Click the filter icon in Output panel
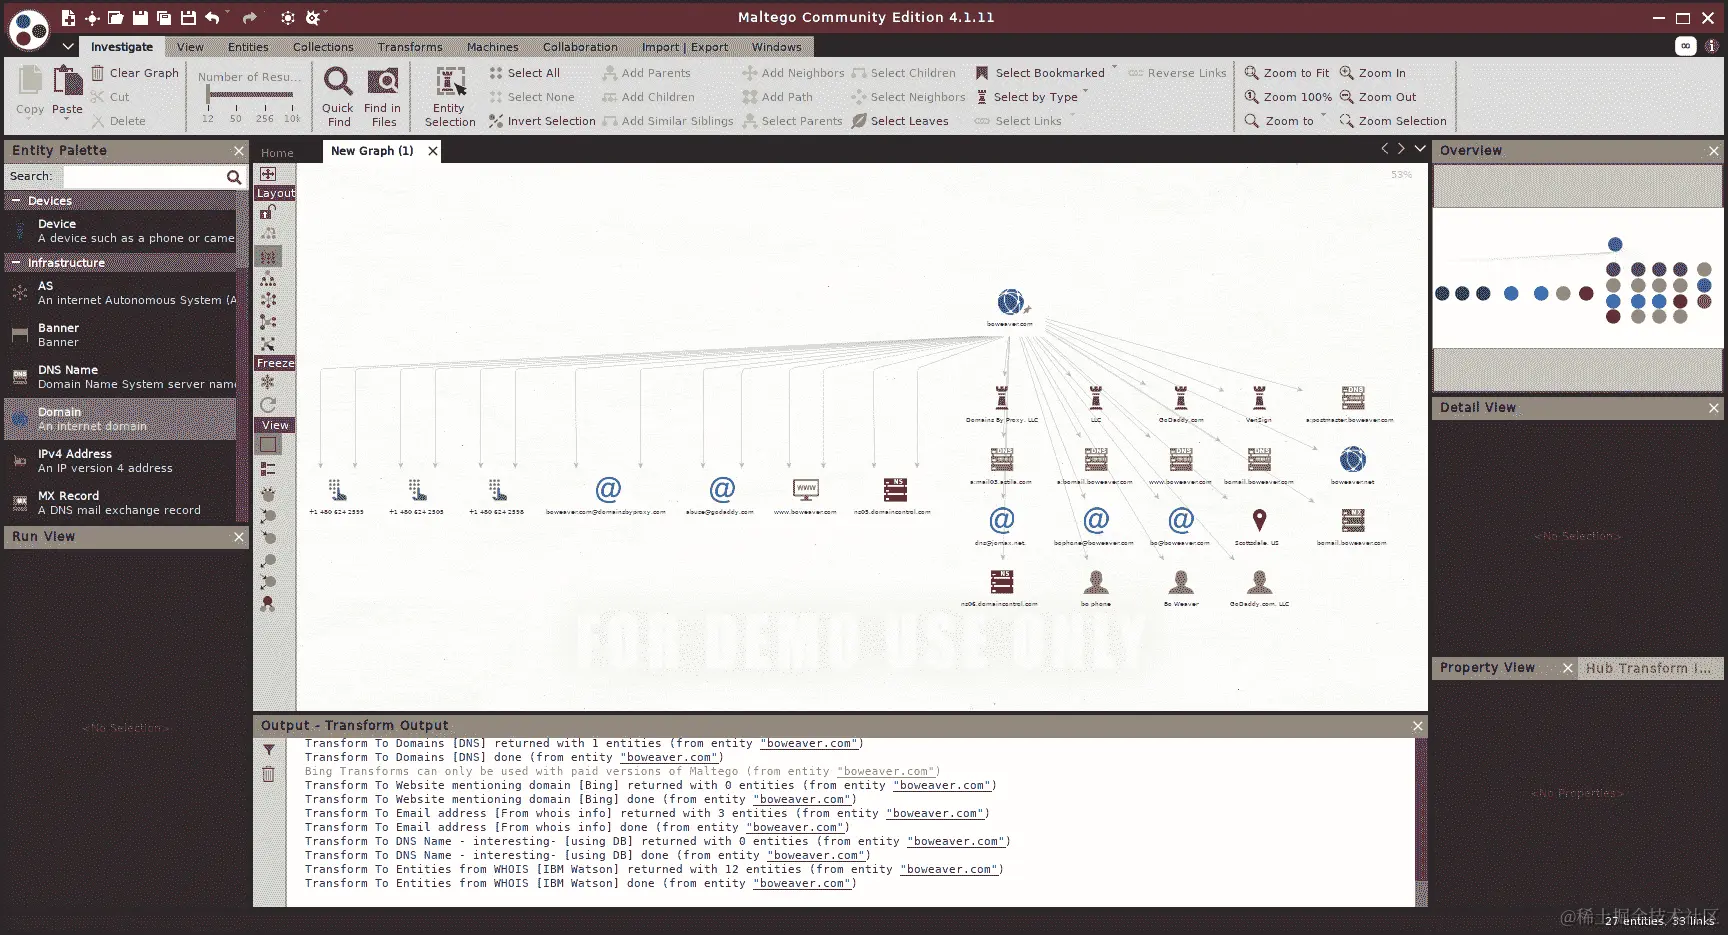Viewport: 1728px width, 935px height. [x=268, y=750]
